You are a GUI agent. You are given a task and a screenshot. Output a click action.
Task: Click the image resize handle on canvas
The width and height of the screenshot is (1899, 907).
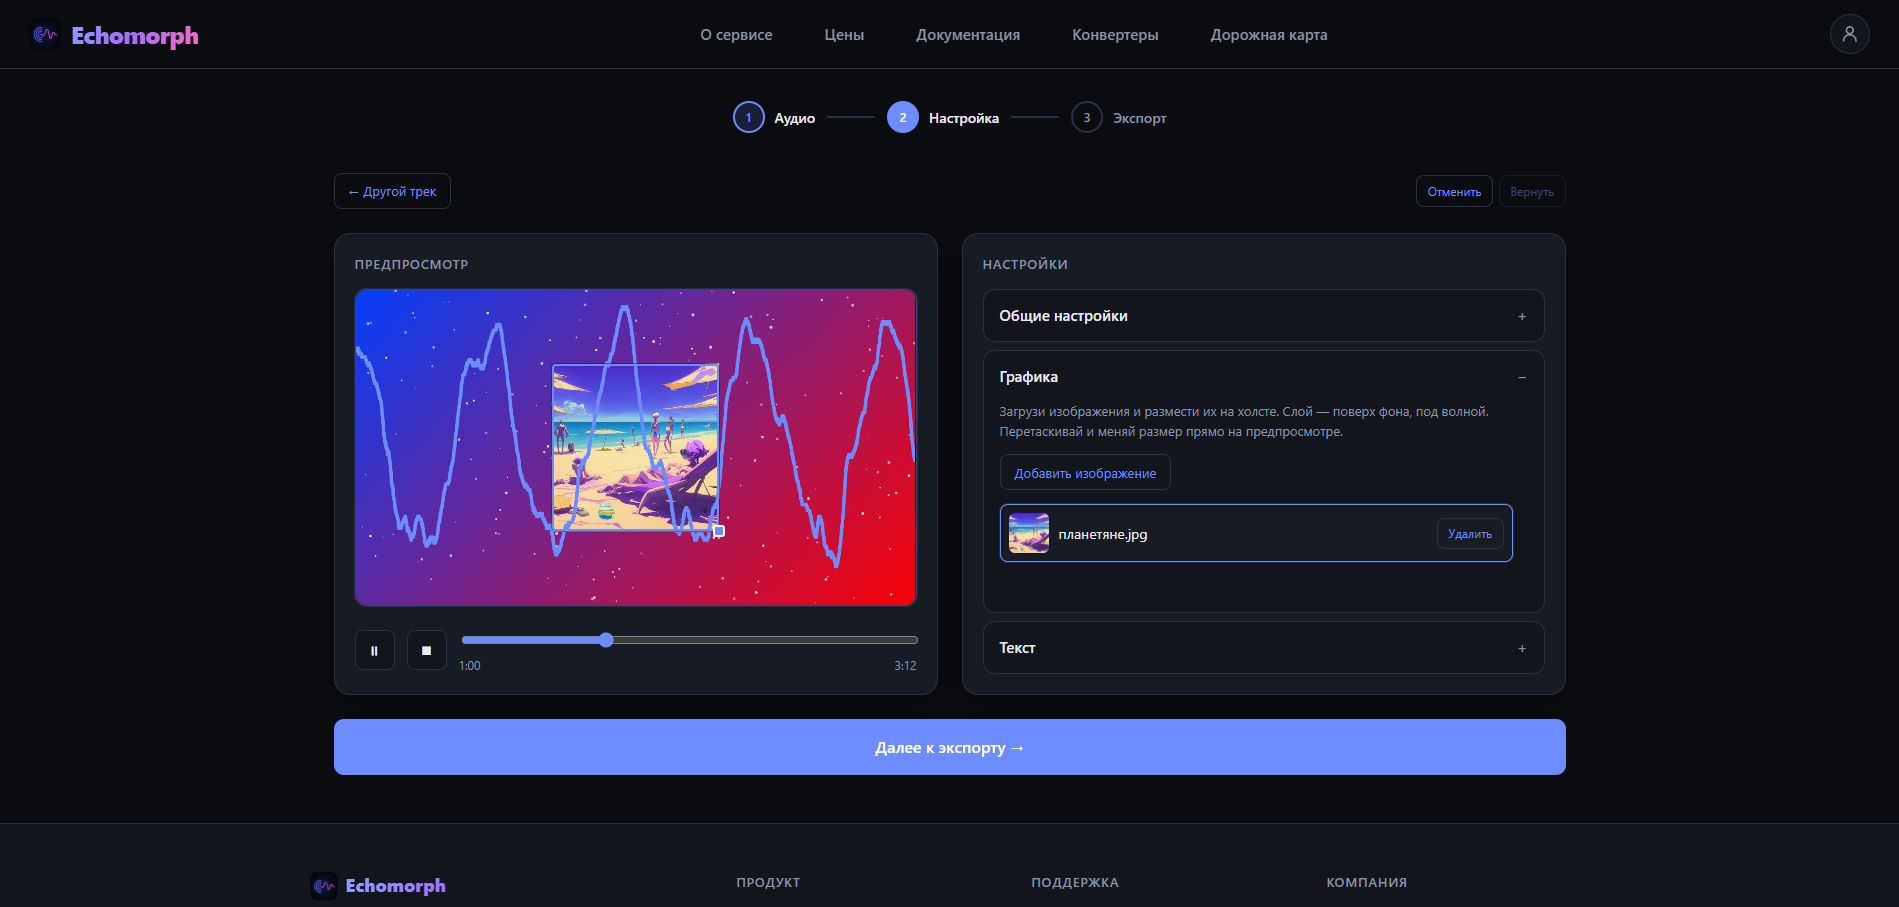(719, 531)
